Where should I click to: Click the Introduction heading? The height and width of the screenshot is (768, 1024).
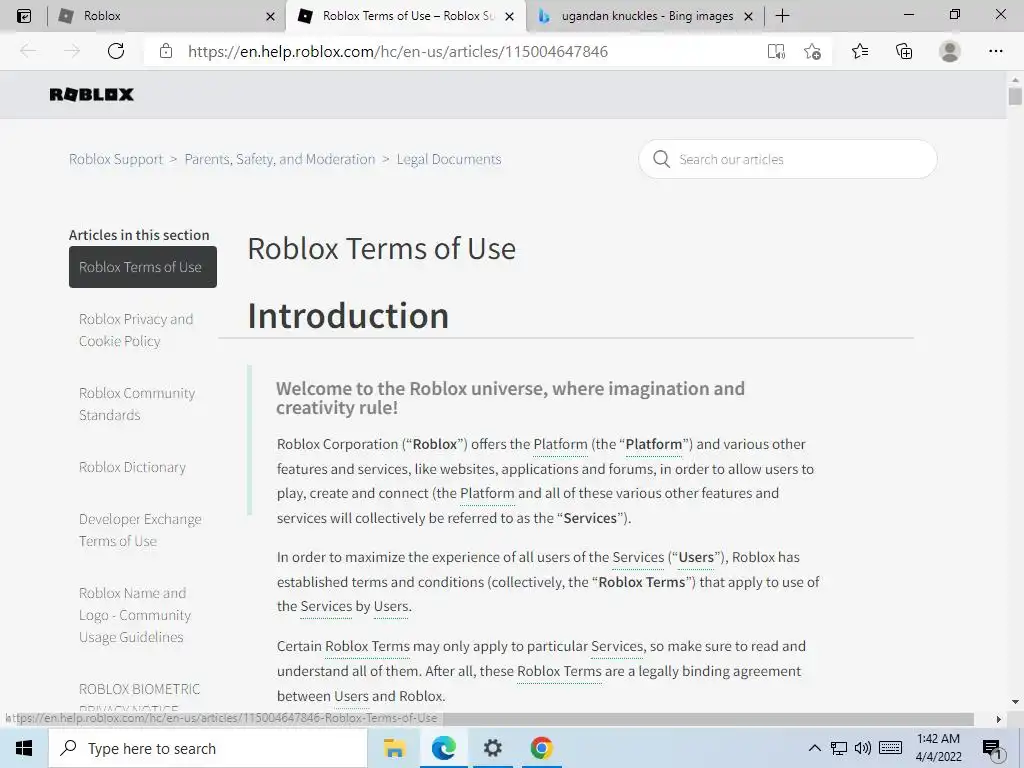(x=348, y=316)
